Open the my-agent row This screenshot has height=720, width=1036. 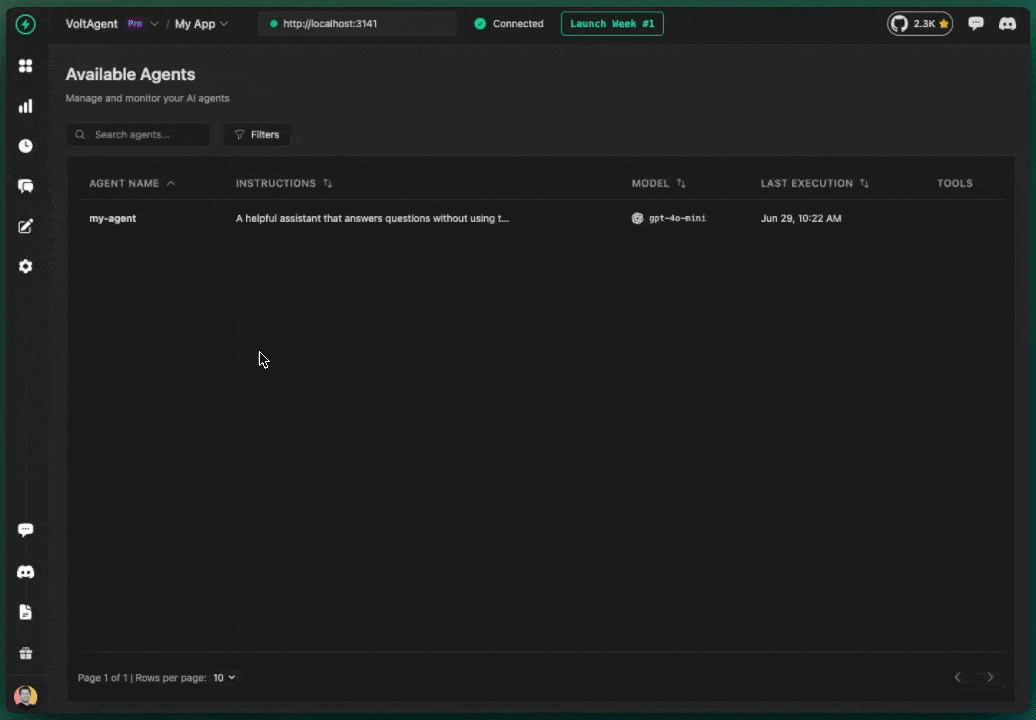[x=542, y=218]
